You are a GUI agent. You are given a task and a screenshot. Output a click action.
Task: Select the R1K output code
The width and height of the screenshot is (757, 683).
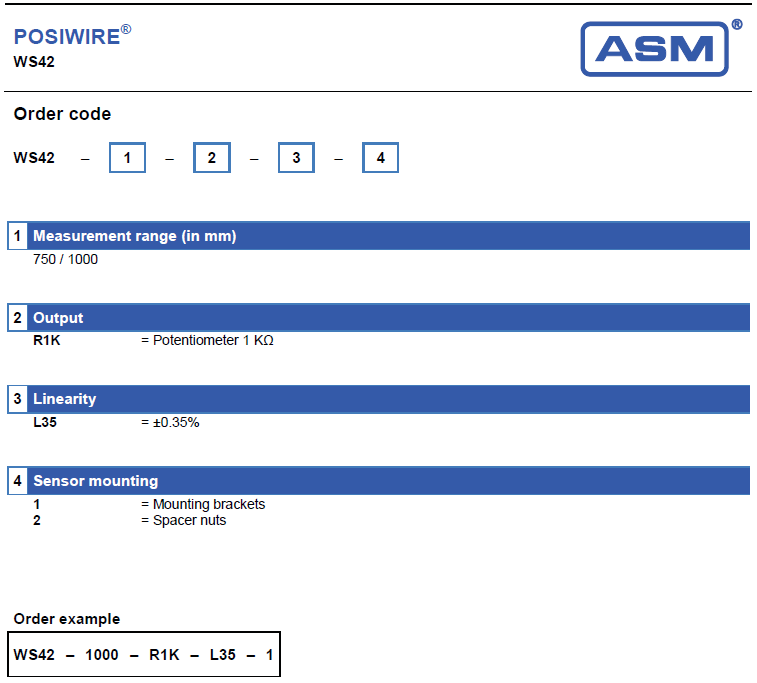(47, 340)
